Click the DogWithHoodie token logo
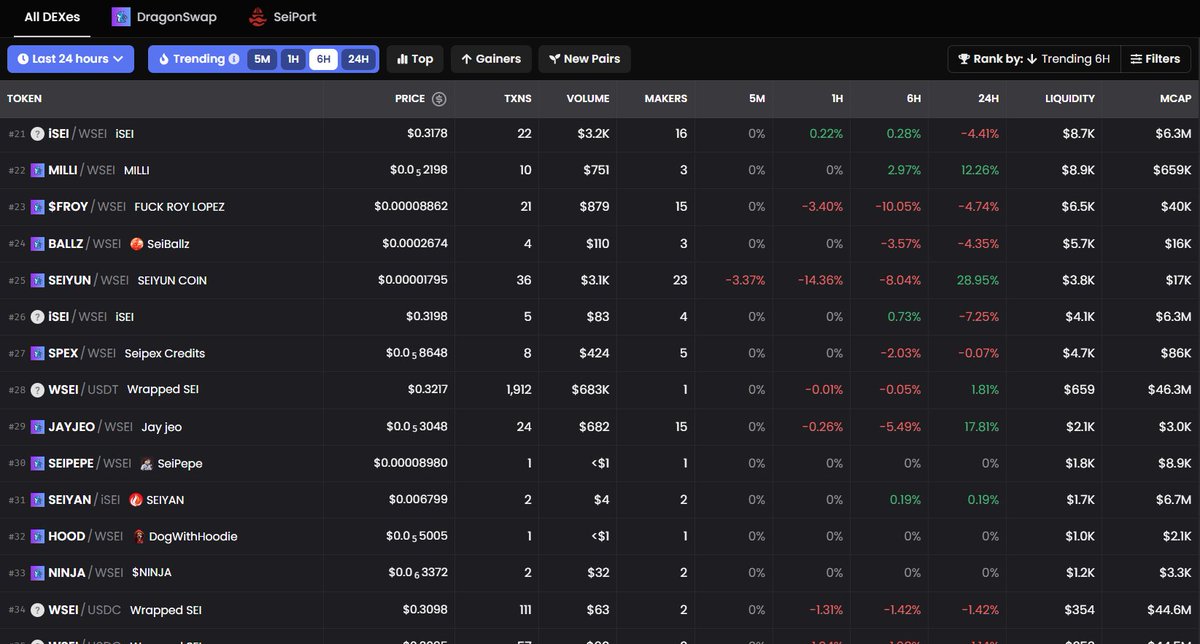The image size is (1200, 644). (138, 537)
